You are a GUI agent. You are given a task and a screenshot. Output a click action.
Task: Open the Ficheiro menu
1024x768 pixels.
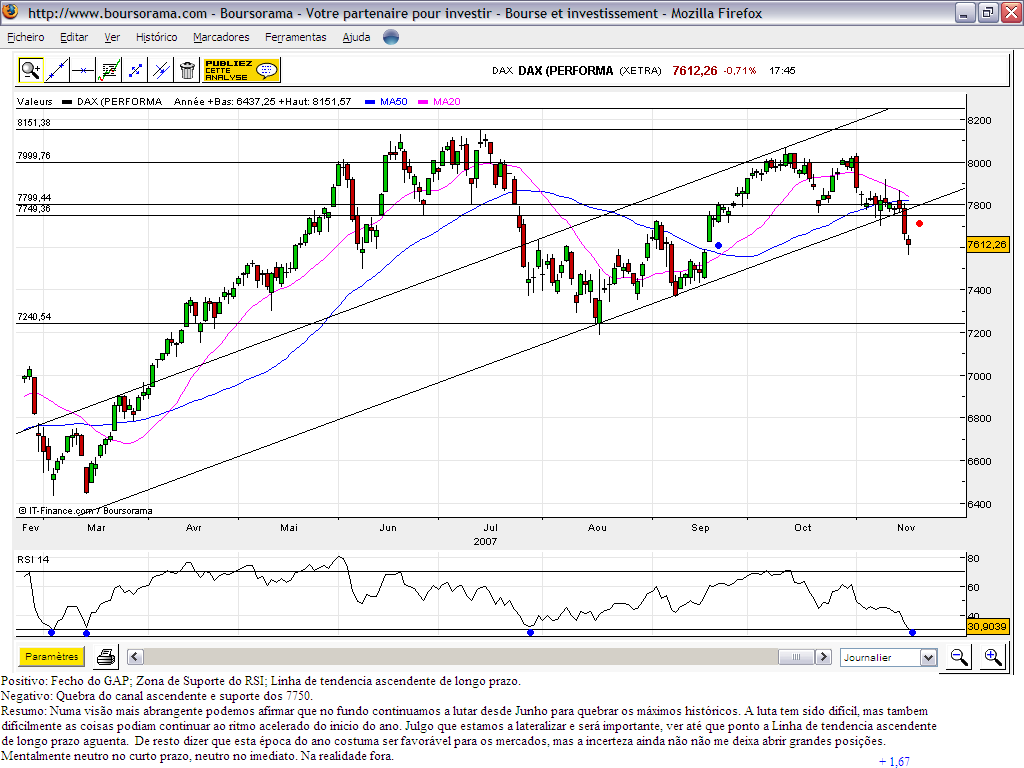25,37
